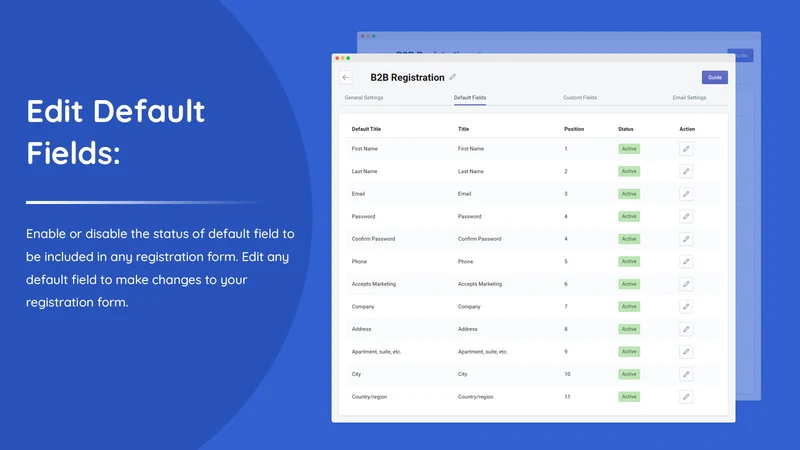Open the Custom Fields tab
Viewport: 800px width, 450px height.
click(580, 97)
